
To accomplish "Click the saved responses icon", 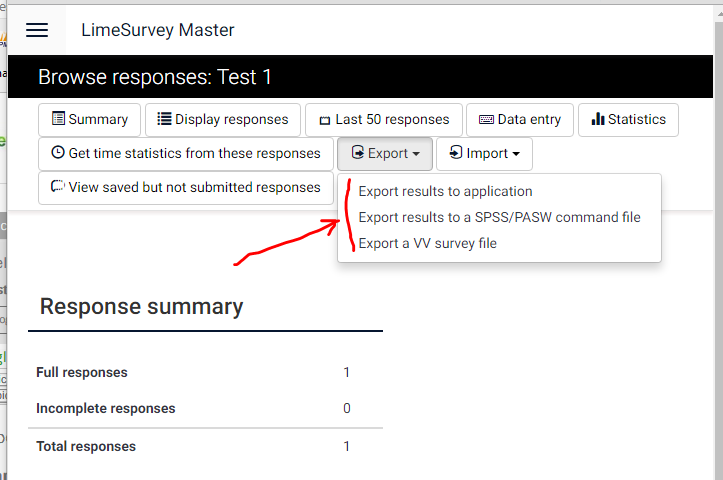I will click(x=58, y=187).
